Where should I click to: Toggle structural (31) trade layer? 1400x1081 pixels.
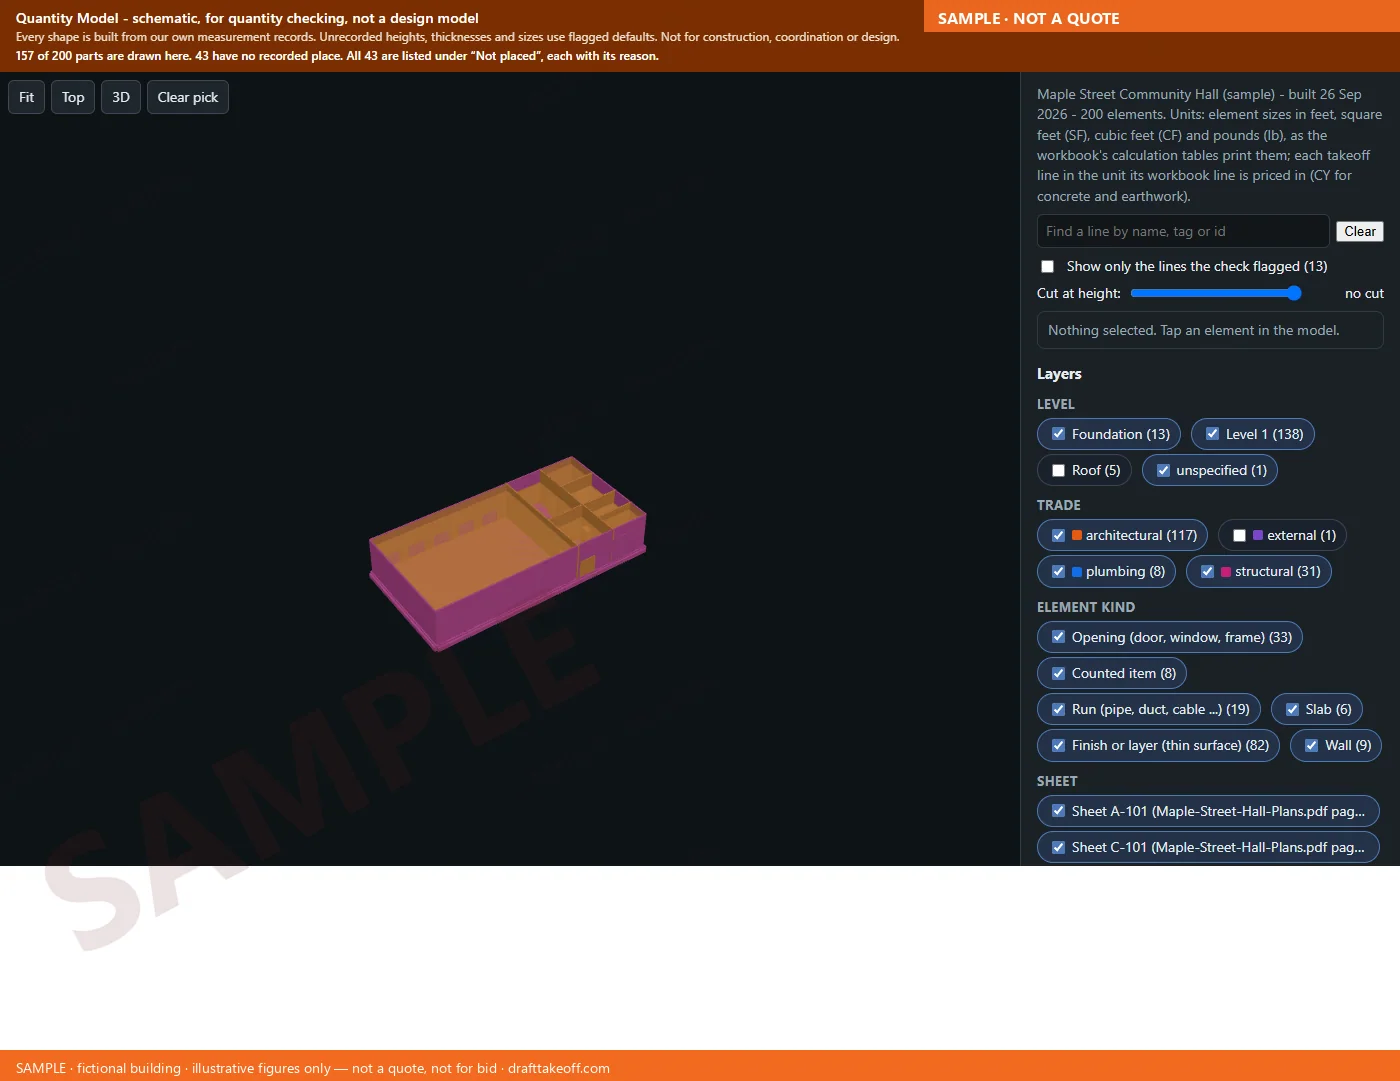coord(1259,571)
